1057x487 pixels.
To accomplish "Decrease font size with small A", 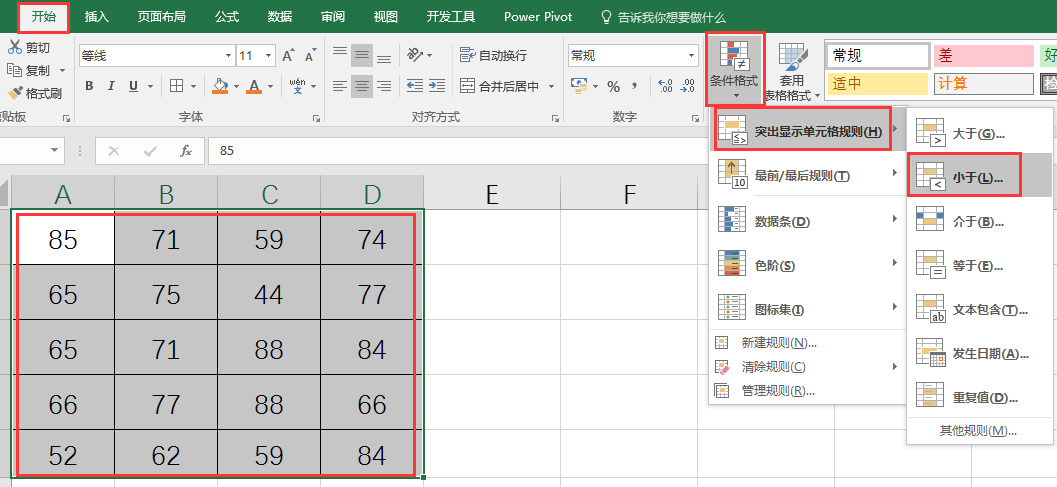I will (x=309, y=56).
